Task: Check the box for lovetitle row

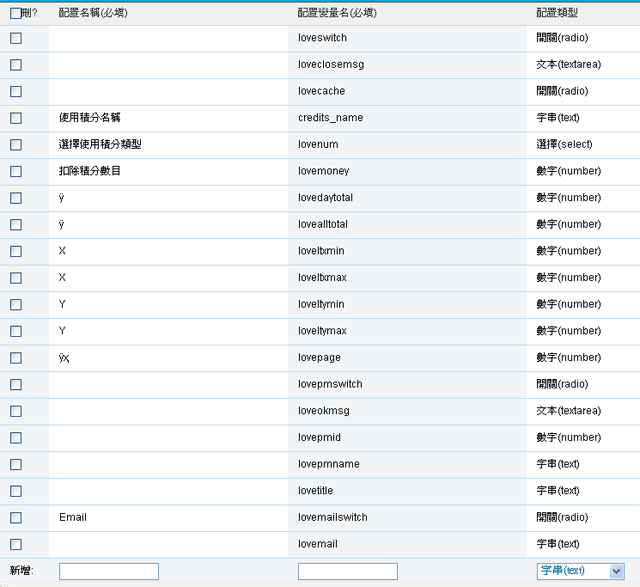Action: (16, 491)
